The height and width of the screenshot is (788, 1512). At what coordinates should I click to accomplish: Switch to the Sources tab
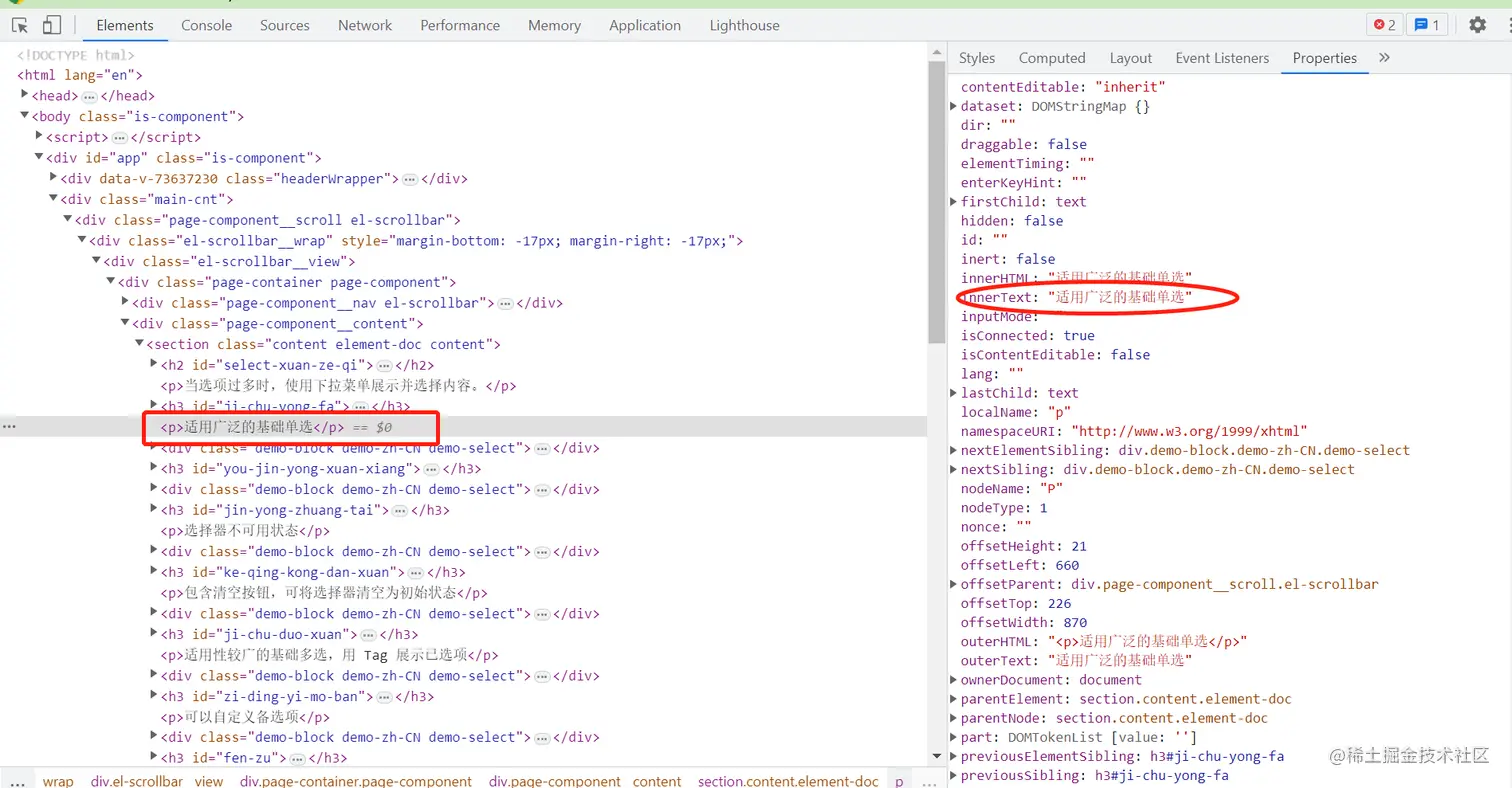285,25
